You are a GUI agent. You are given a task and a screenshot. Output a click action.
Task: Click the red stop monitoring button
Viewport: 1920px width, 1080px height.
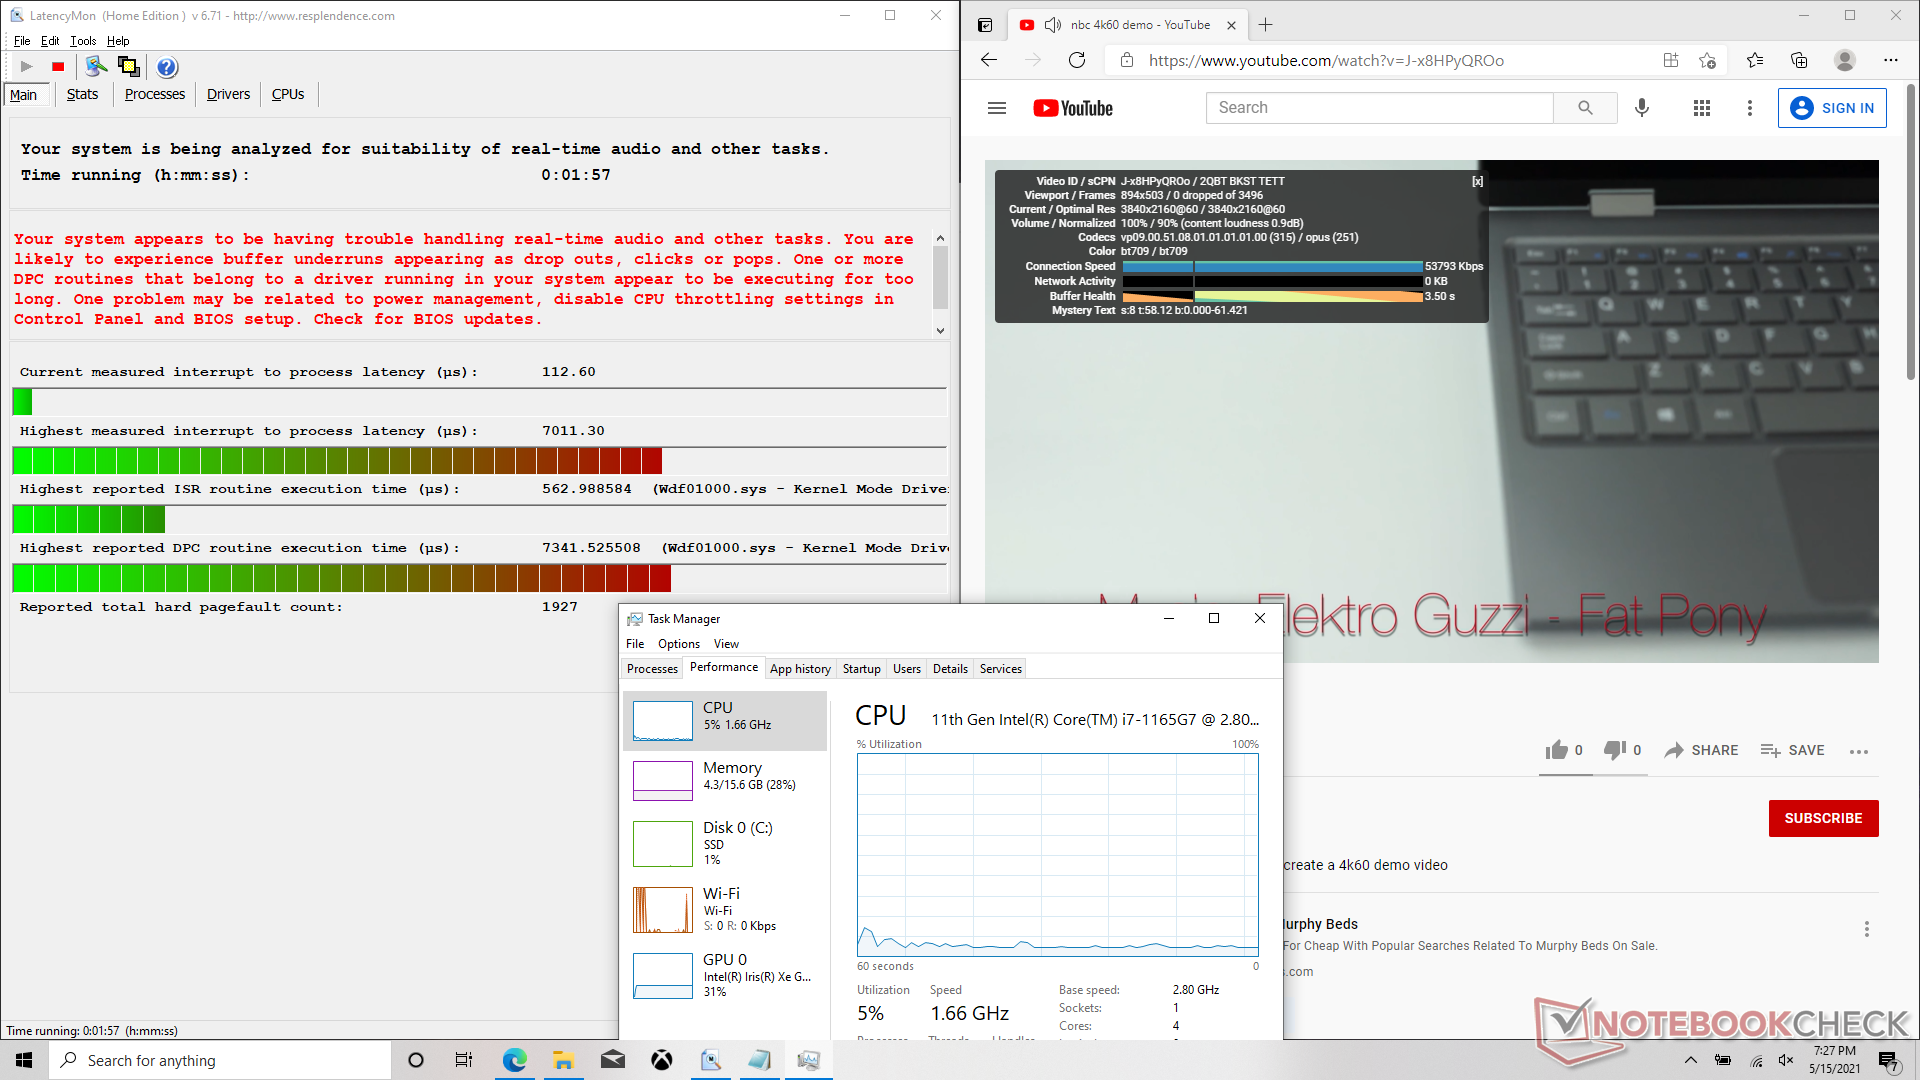click(58, 67)
